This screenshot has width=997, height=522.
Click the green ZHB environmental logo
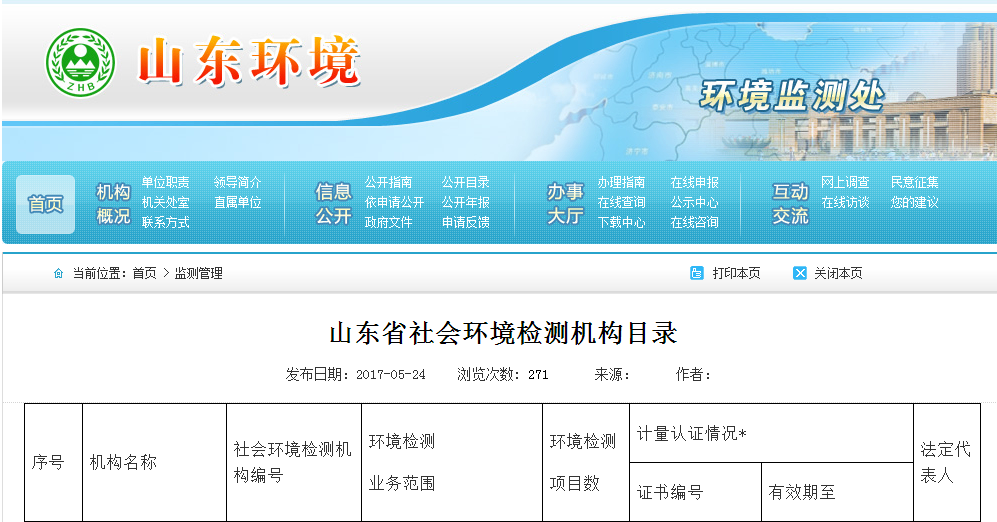(80, 62)
